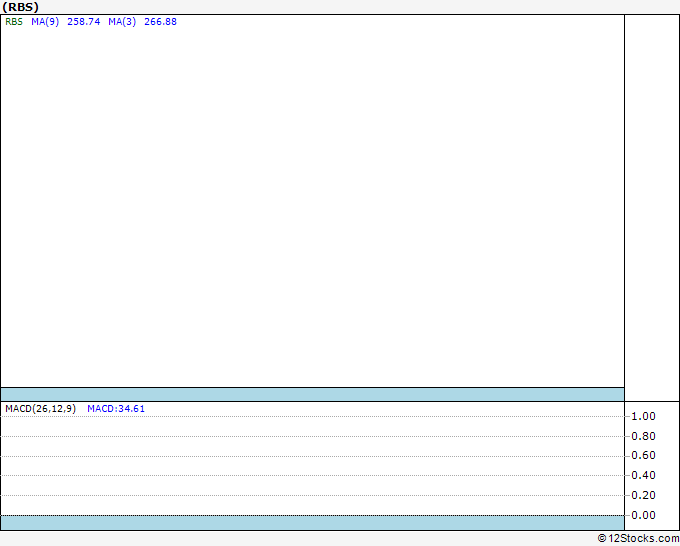Click the 0.20 axis label

pos(643,495)
